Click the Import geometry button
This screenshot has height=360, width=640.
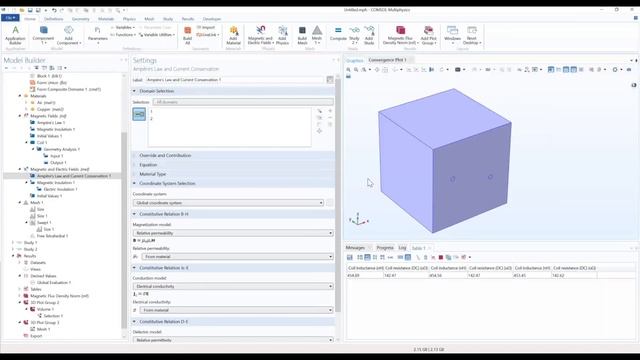tap(206, 27)
